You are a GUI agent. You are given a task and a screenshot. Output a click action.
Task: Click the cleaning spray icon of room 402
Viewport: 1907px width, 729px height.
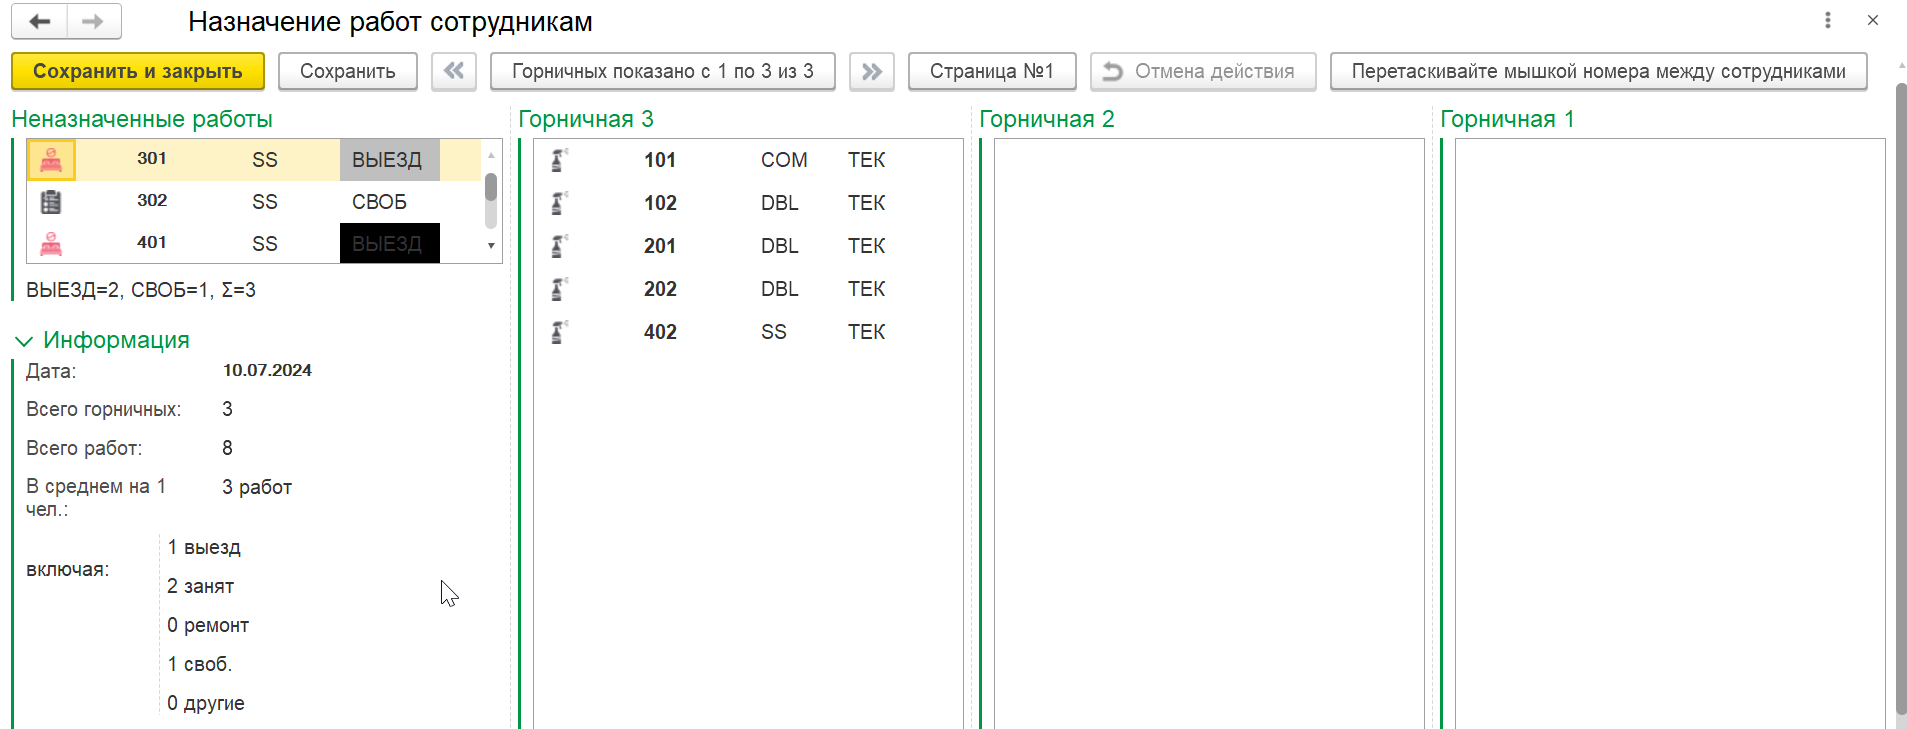coord(560,332)
